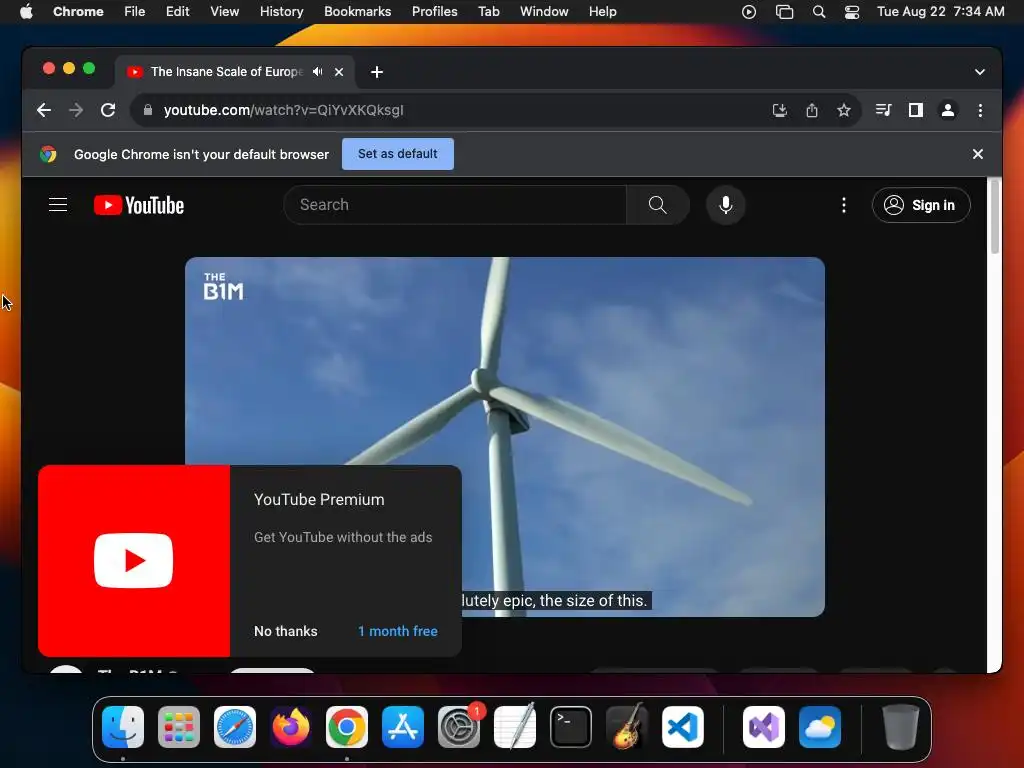Click the page vertical scrollbar
This screenshot has width=1024, height=768.
coord(995,216)
